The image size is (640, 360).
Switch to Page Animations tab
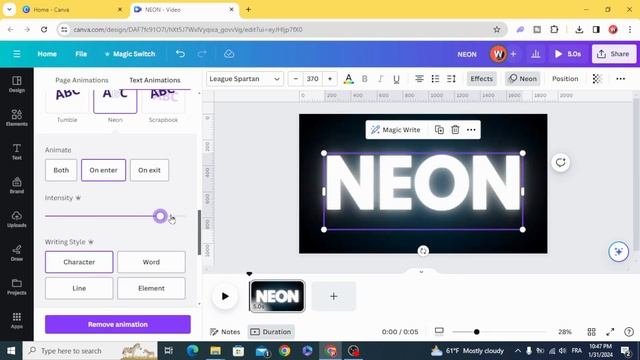(x=82, y=80)
